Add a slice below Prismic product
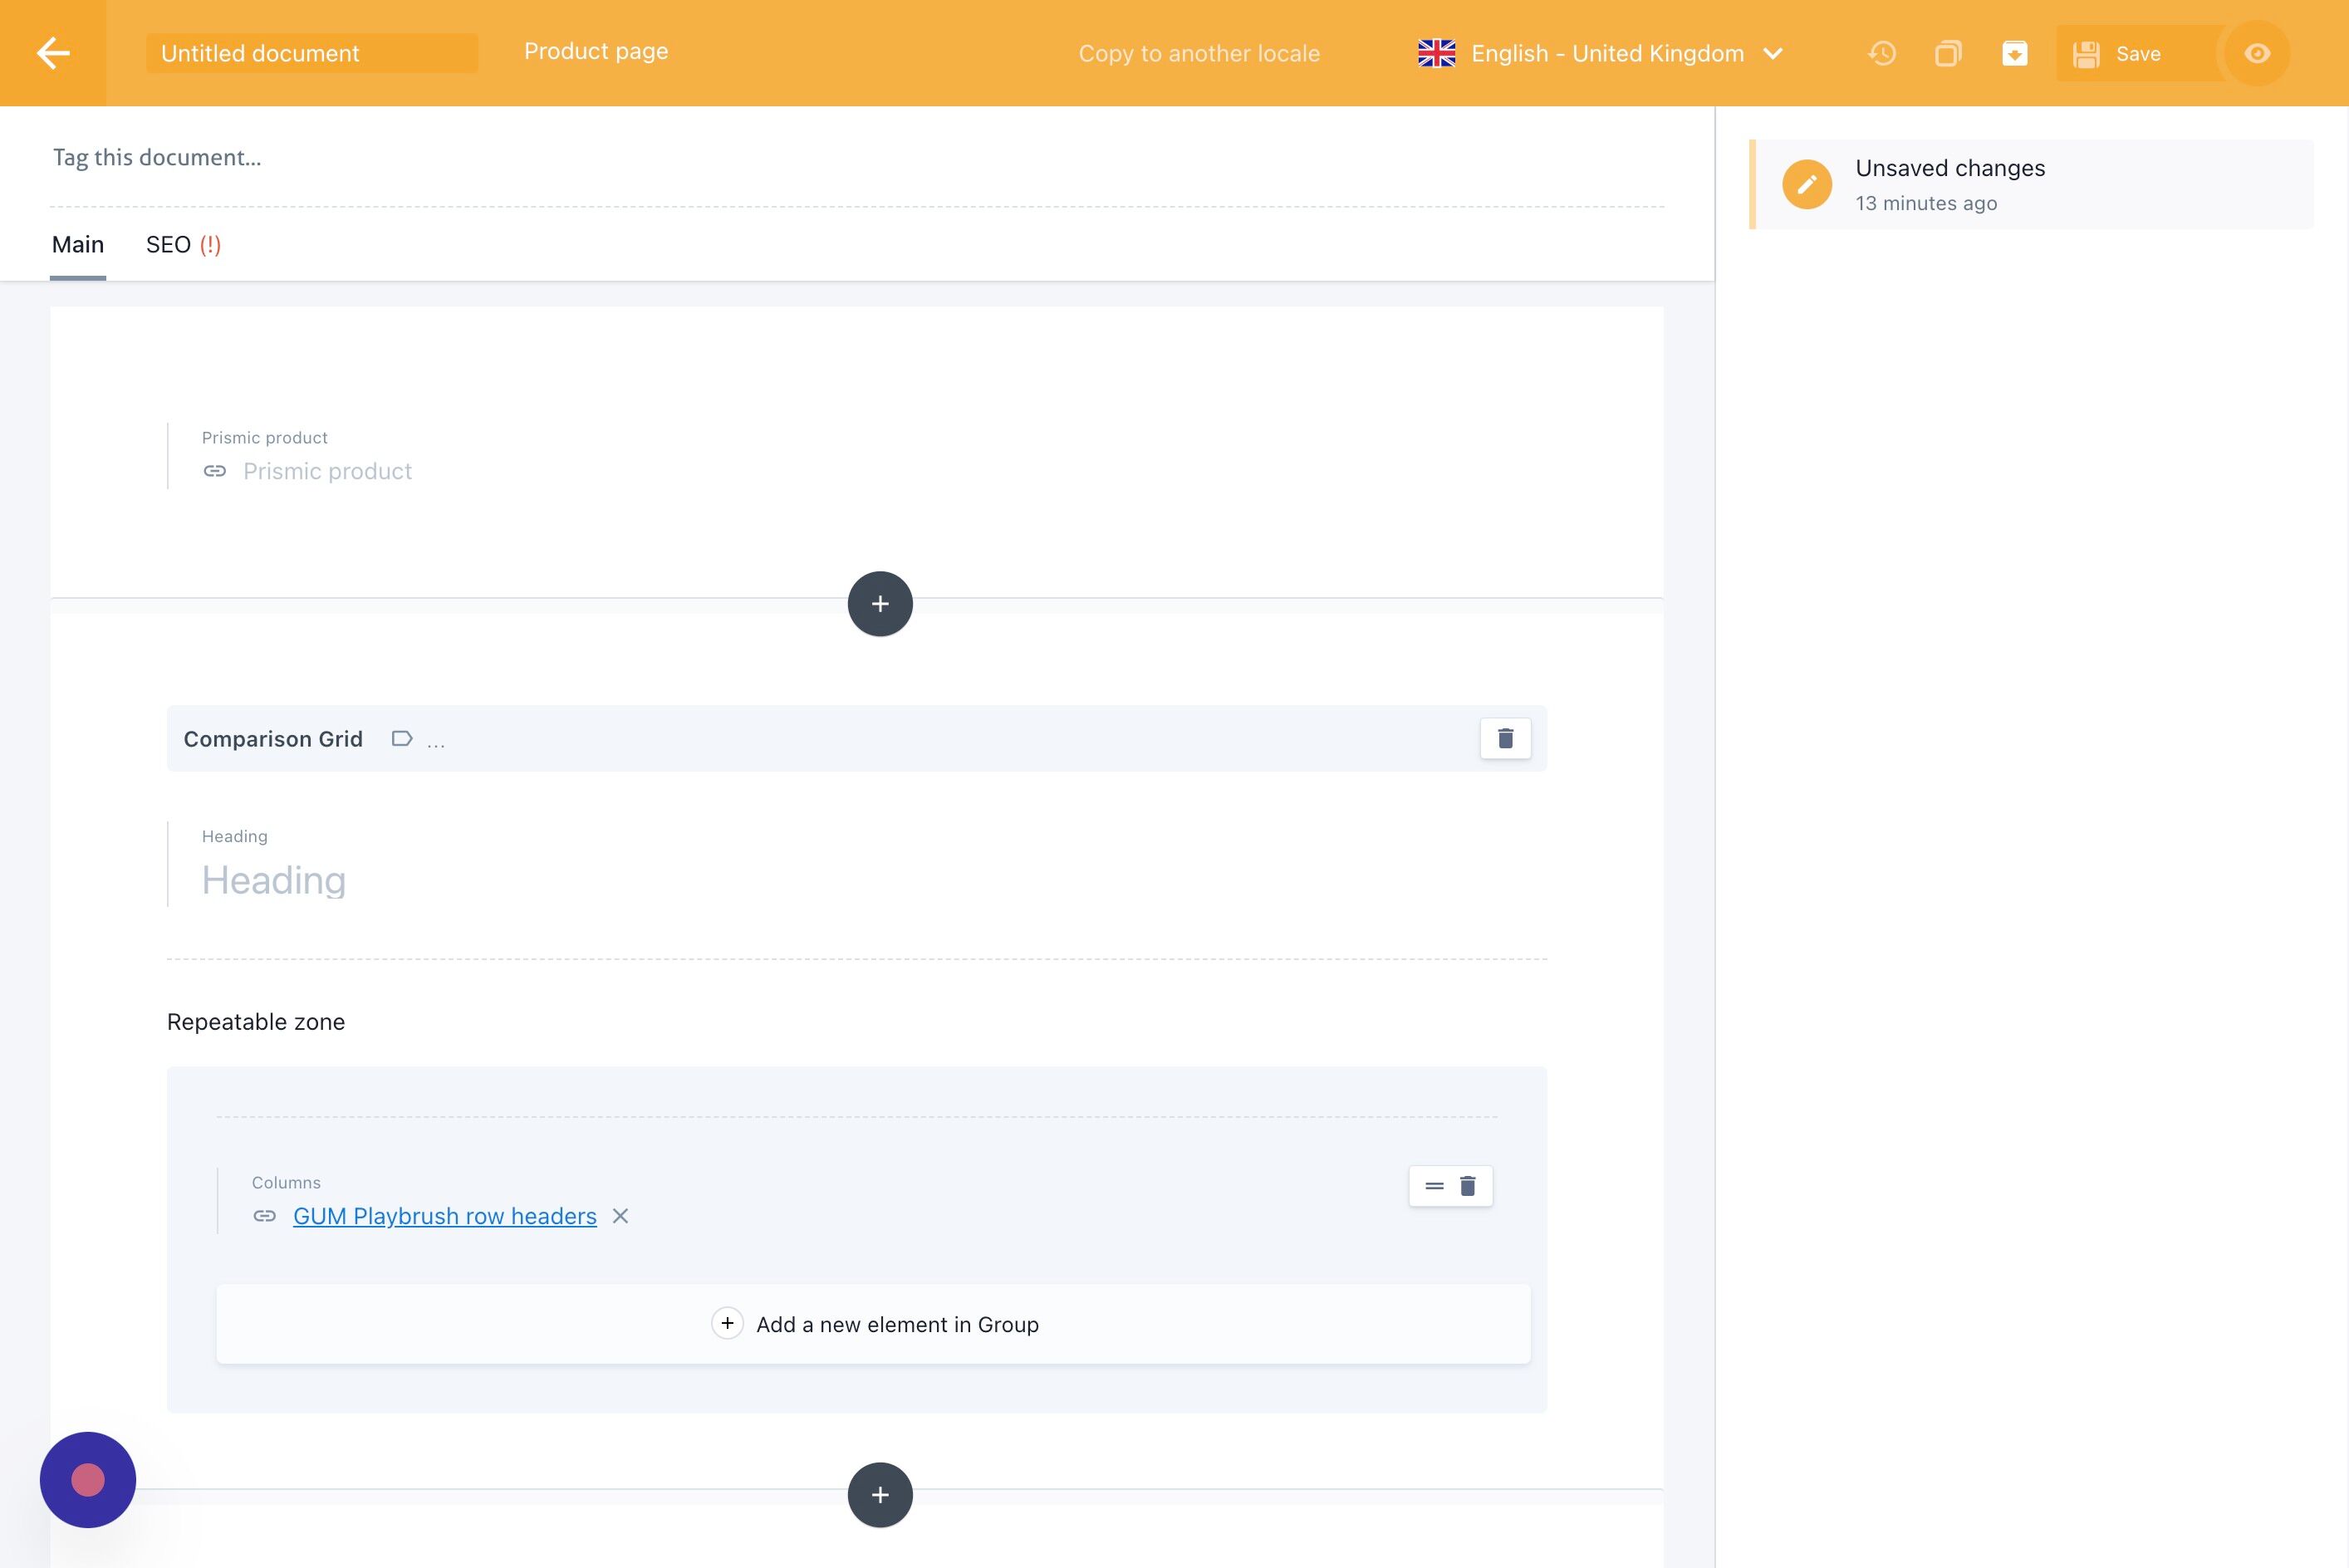2349x1568 pixels. [880, 604]
